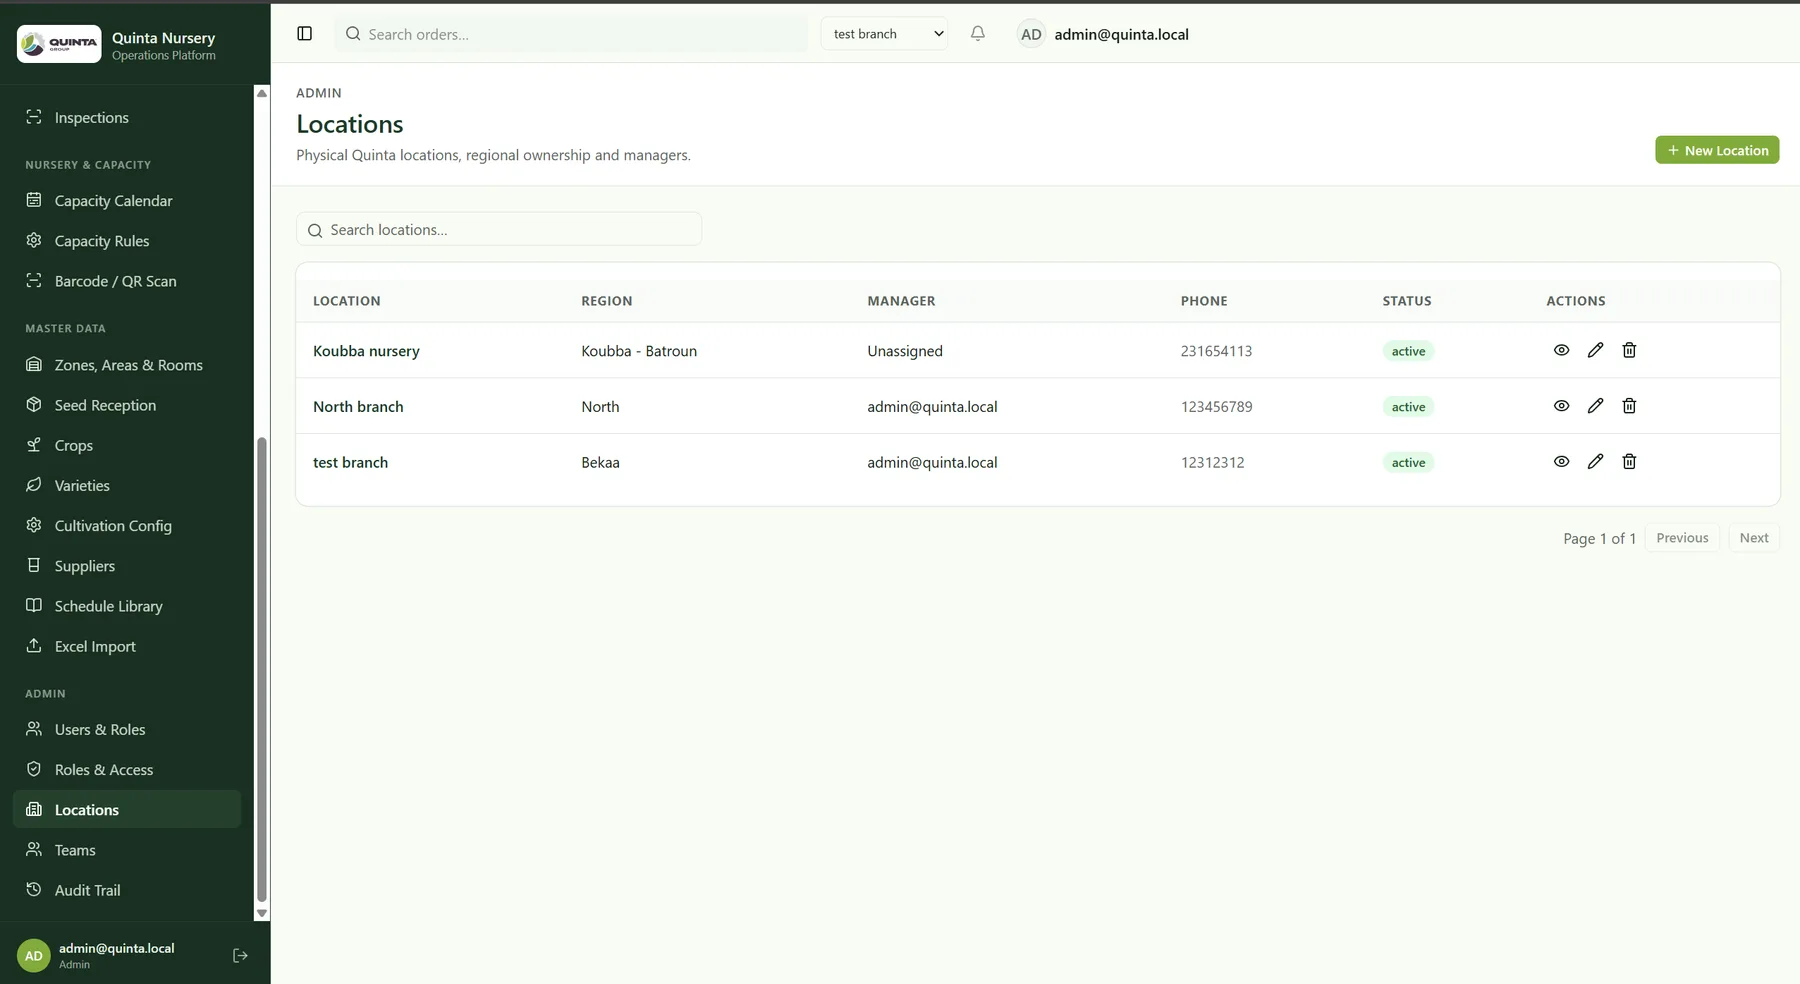Click New Location button

[x=1717, y=150]
